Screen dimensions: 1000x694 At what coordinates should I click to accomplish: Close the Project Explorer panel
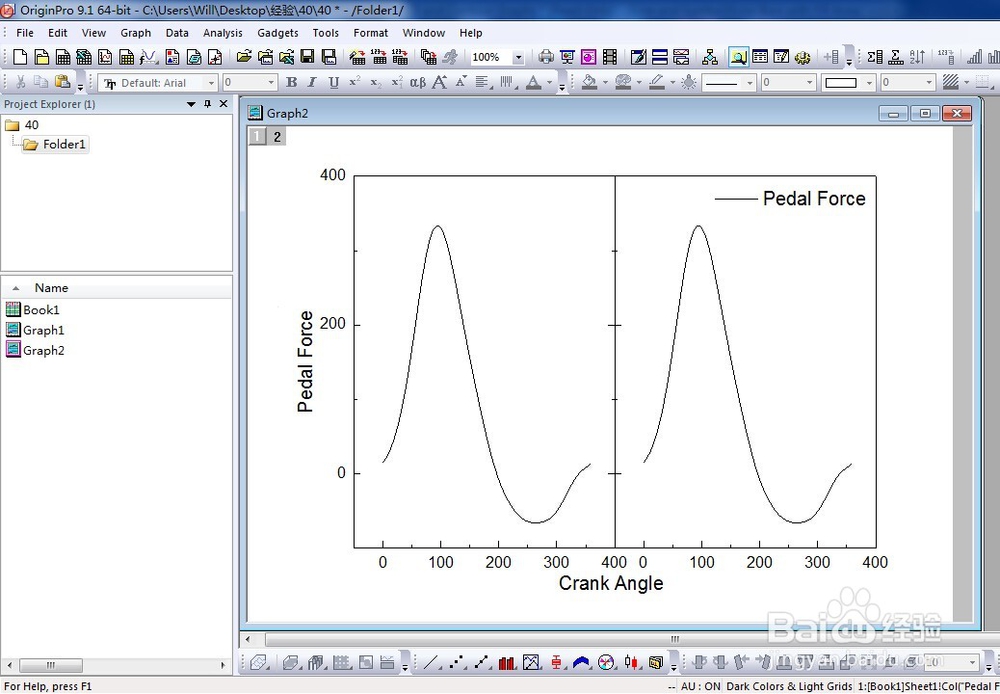(x=223, y=103)
